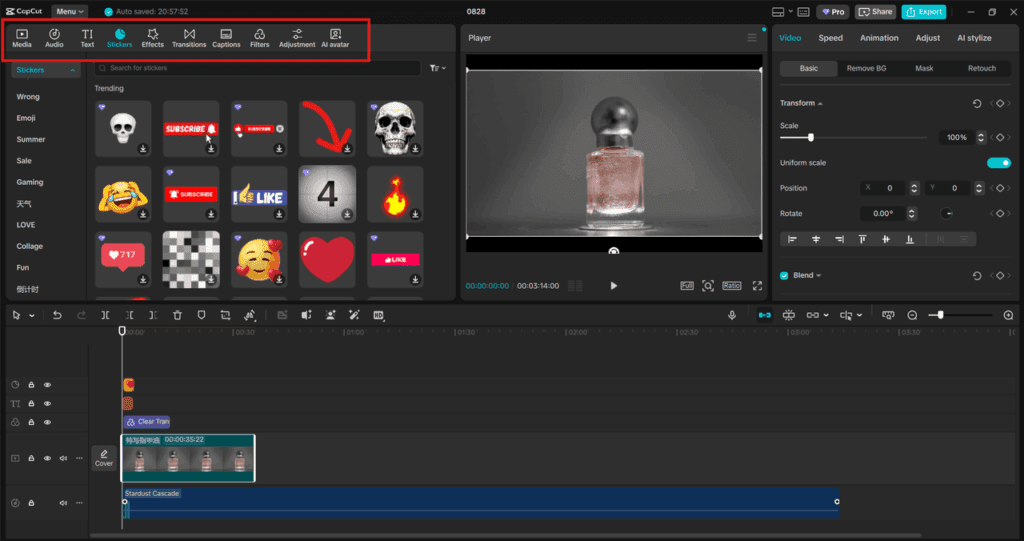
Task: Open the Menu dropdown in title bar
Action: [69, 12]
